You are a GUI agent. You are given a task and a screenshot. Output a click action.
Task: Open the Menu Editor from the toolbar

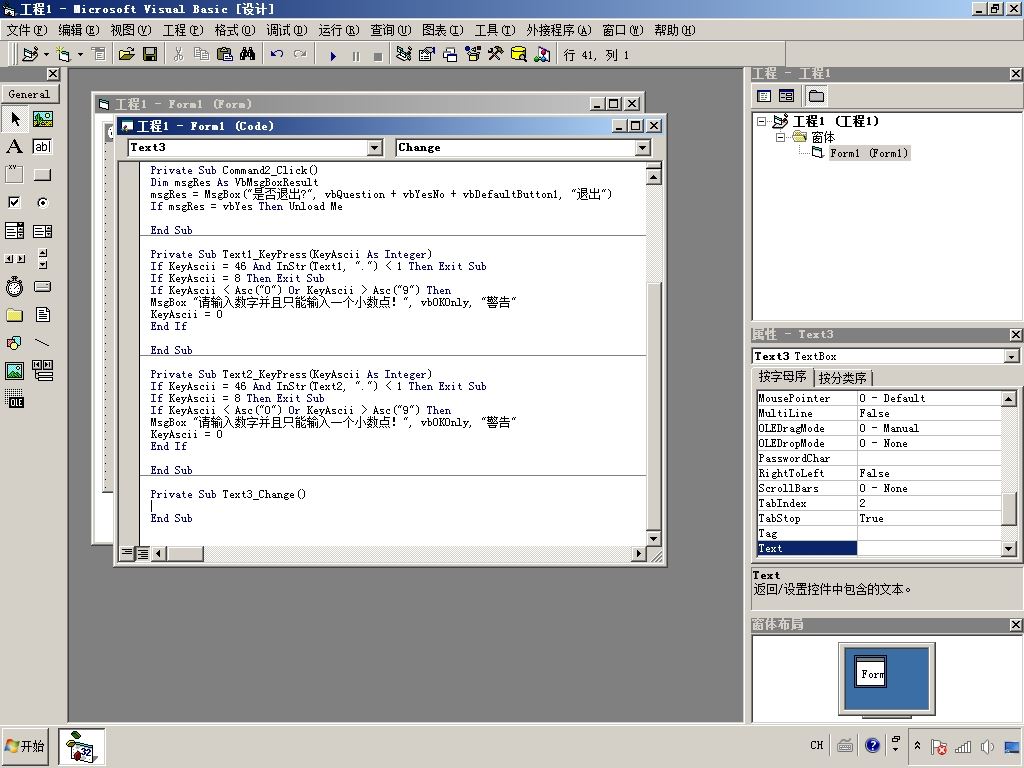point(99,54)
